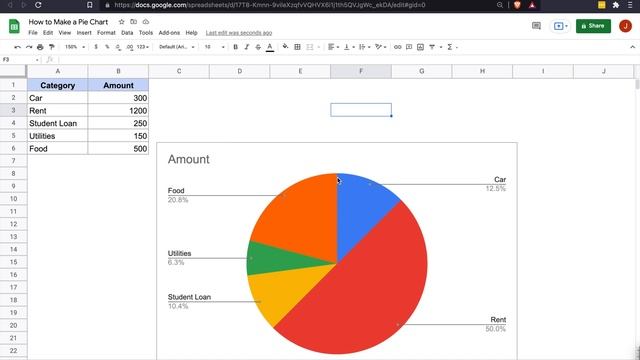The width and height of the screenshot is (640, 360).
Task: Open text wrapping dropdown
Action: [364, 47]
